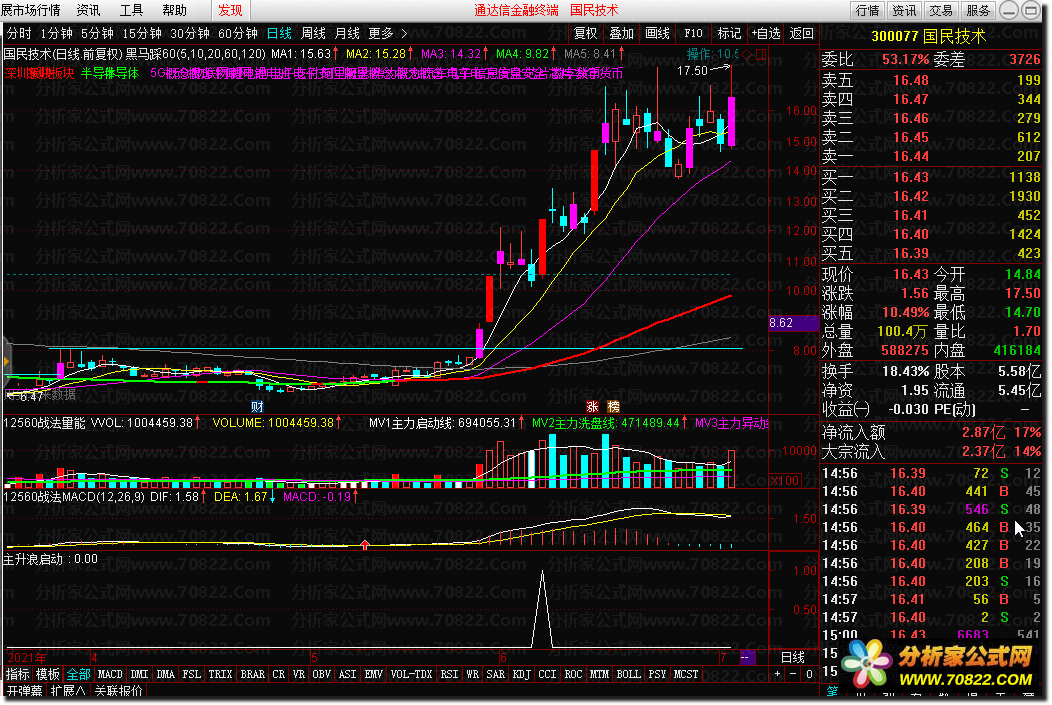
Task: Click the red up-arrow signal in MACD pane
Action: 365,545
